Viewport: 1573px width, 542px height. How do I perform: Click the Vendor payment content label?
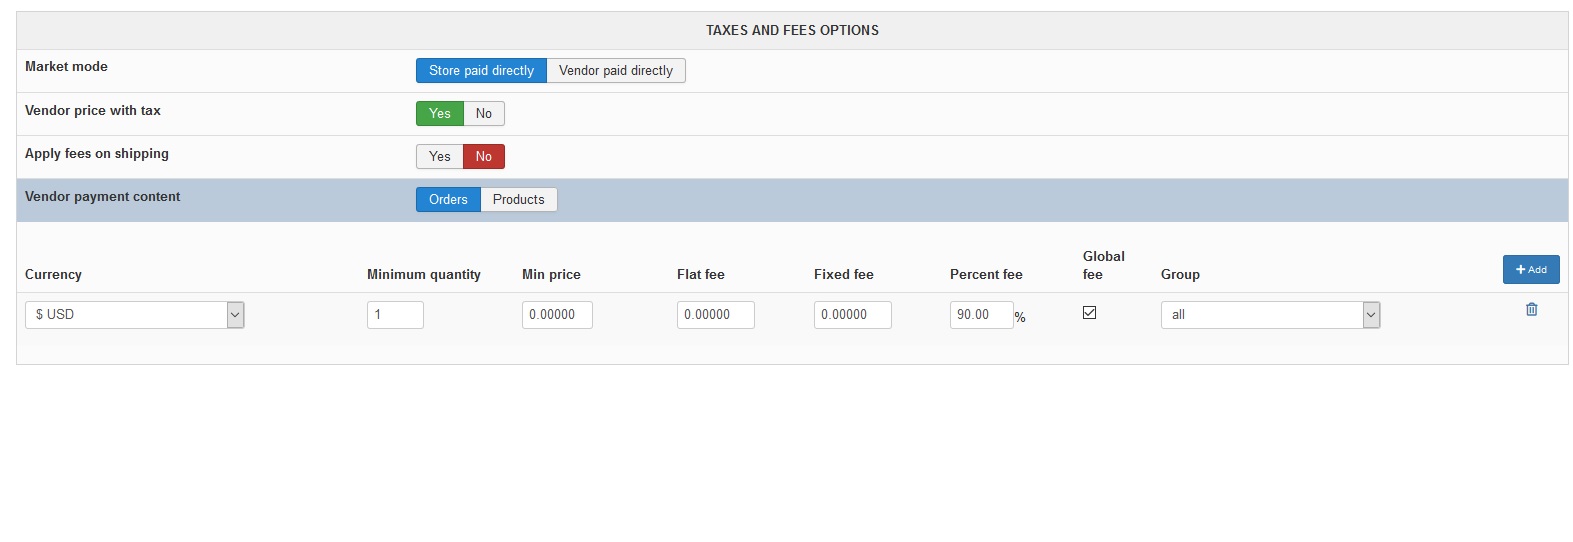(103, 197)
